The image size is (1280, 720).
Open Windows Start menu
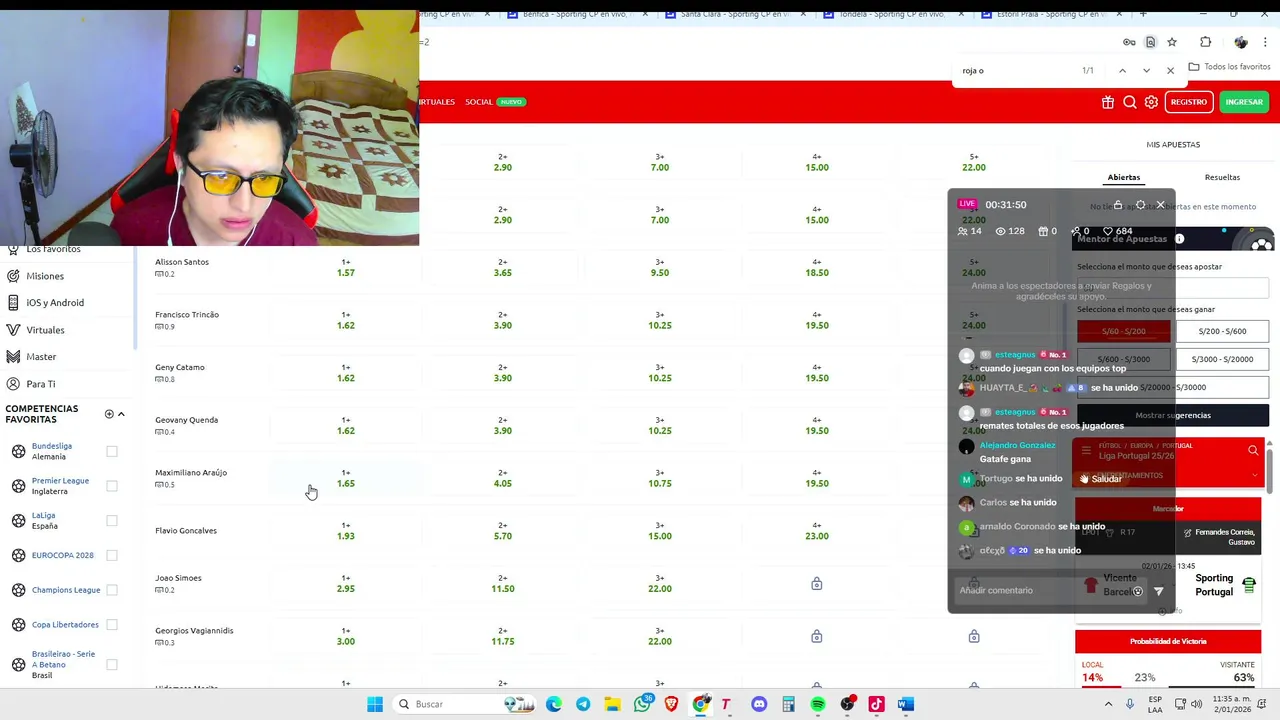point(375,704)
